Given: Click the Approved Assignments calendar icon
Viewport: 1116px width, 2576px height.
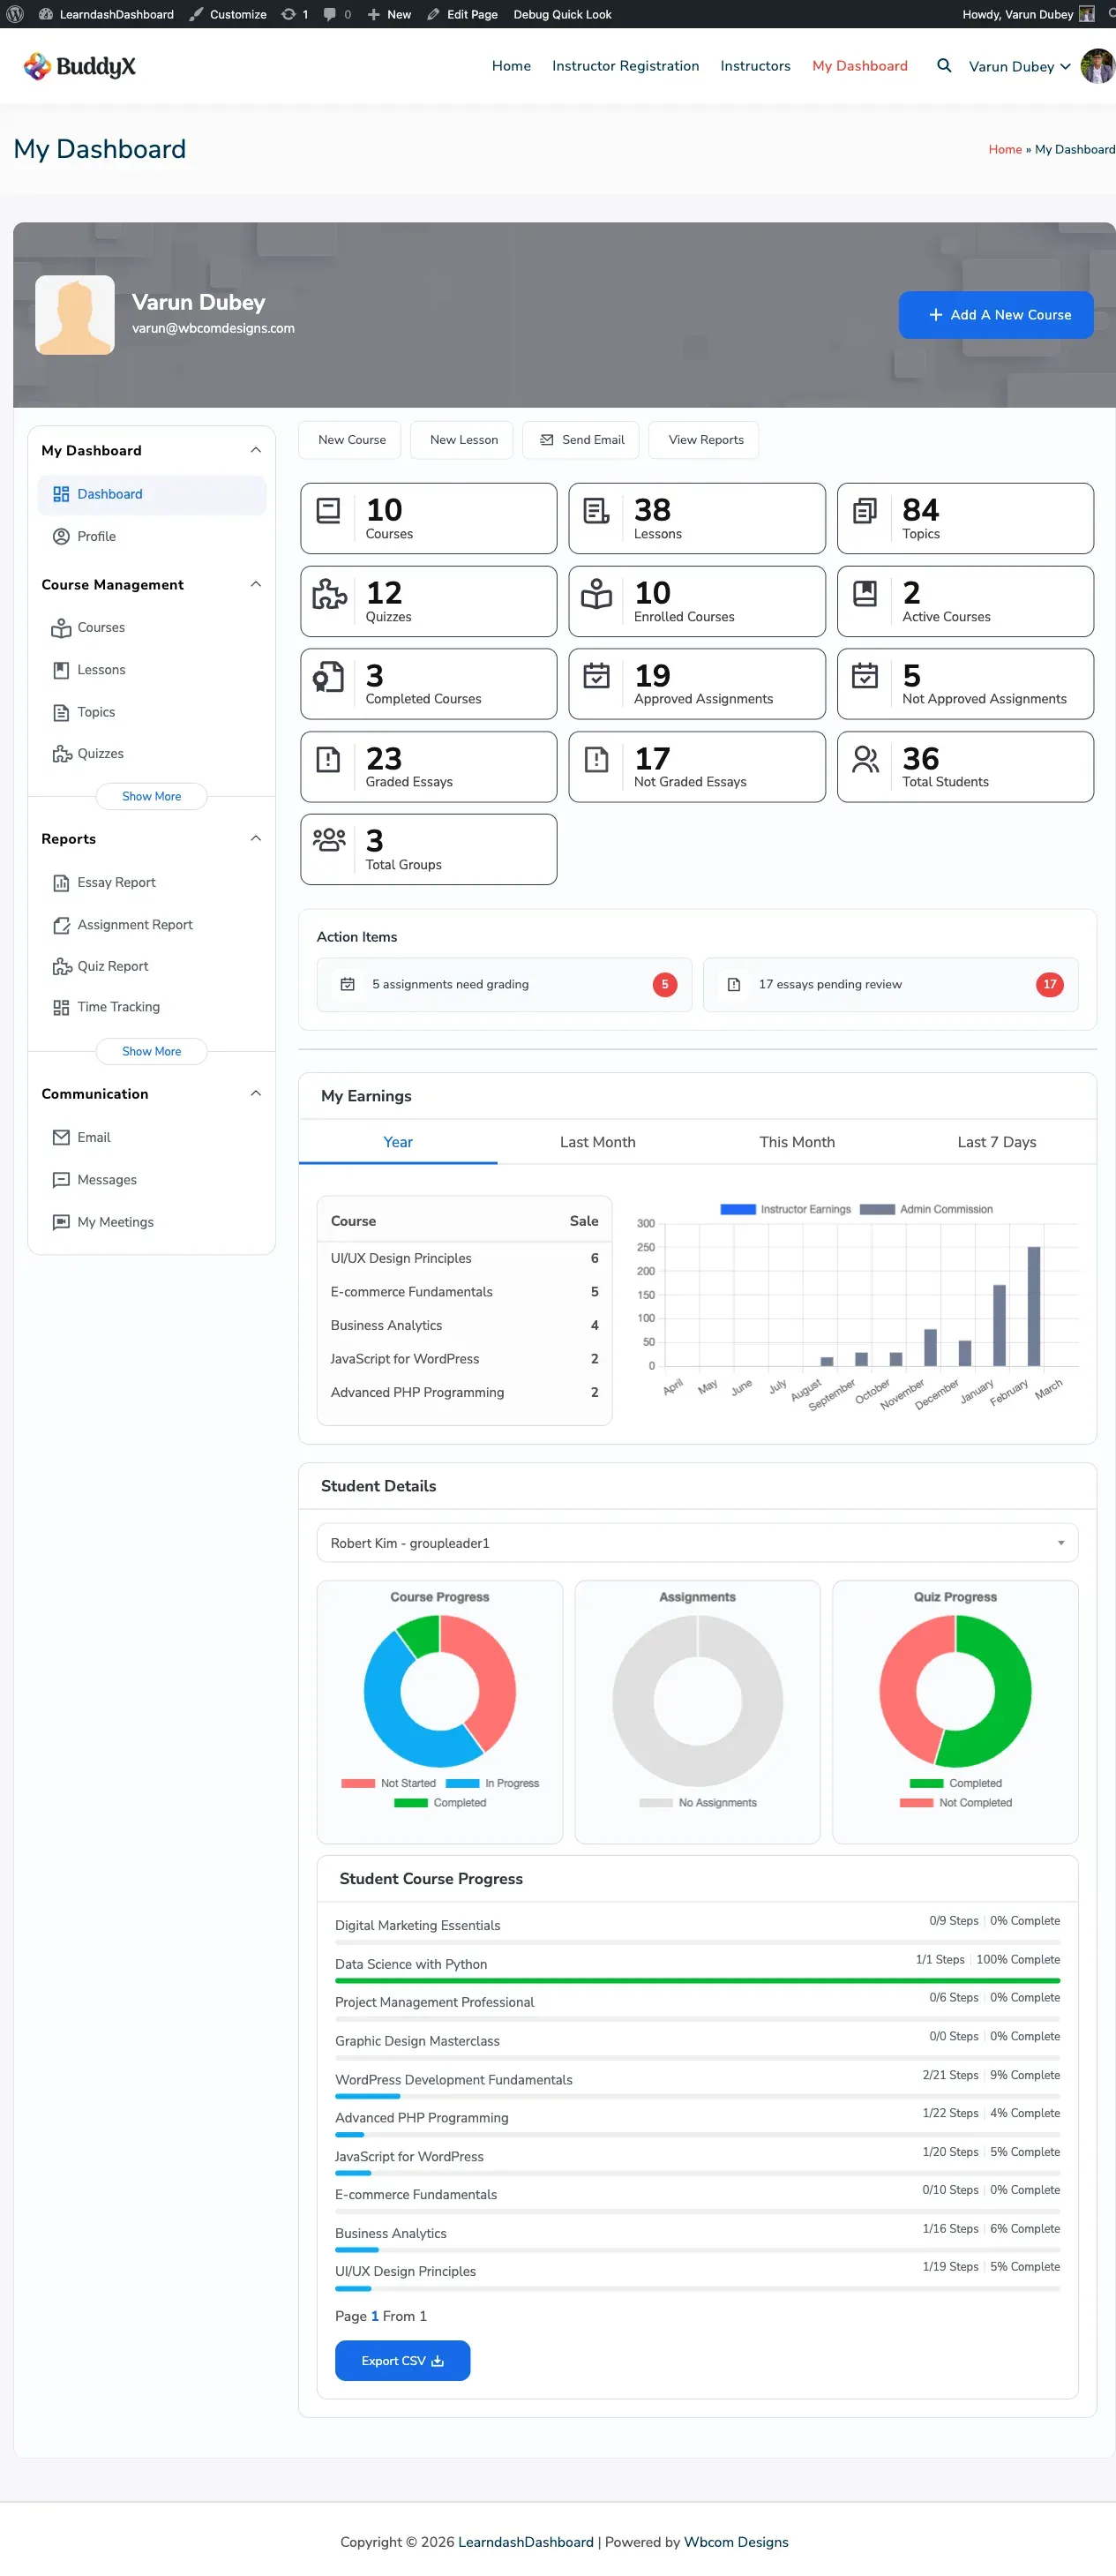Looking at the screenshot, I should [596, 676].
